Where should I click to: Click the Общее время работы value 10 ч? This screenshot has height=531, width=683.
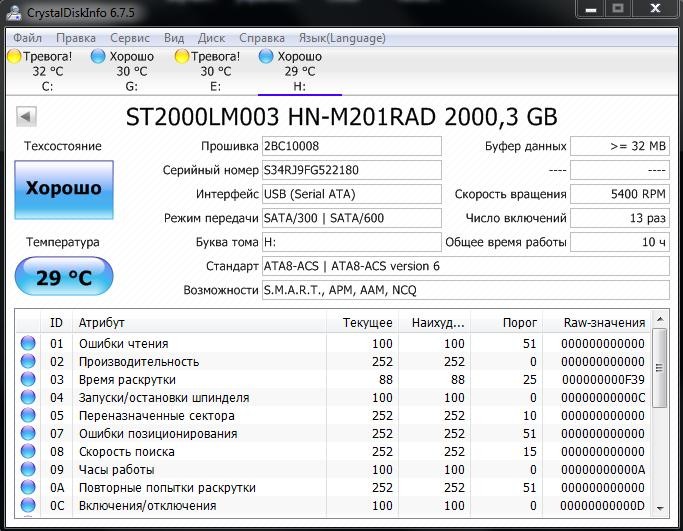[x=620, y=242]
